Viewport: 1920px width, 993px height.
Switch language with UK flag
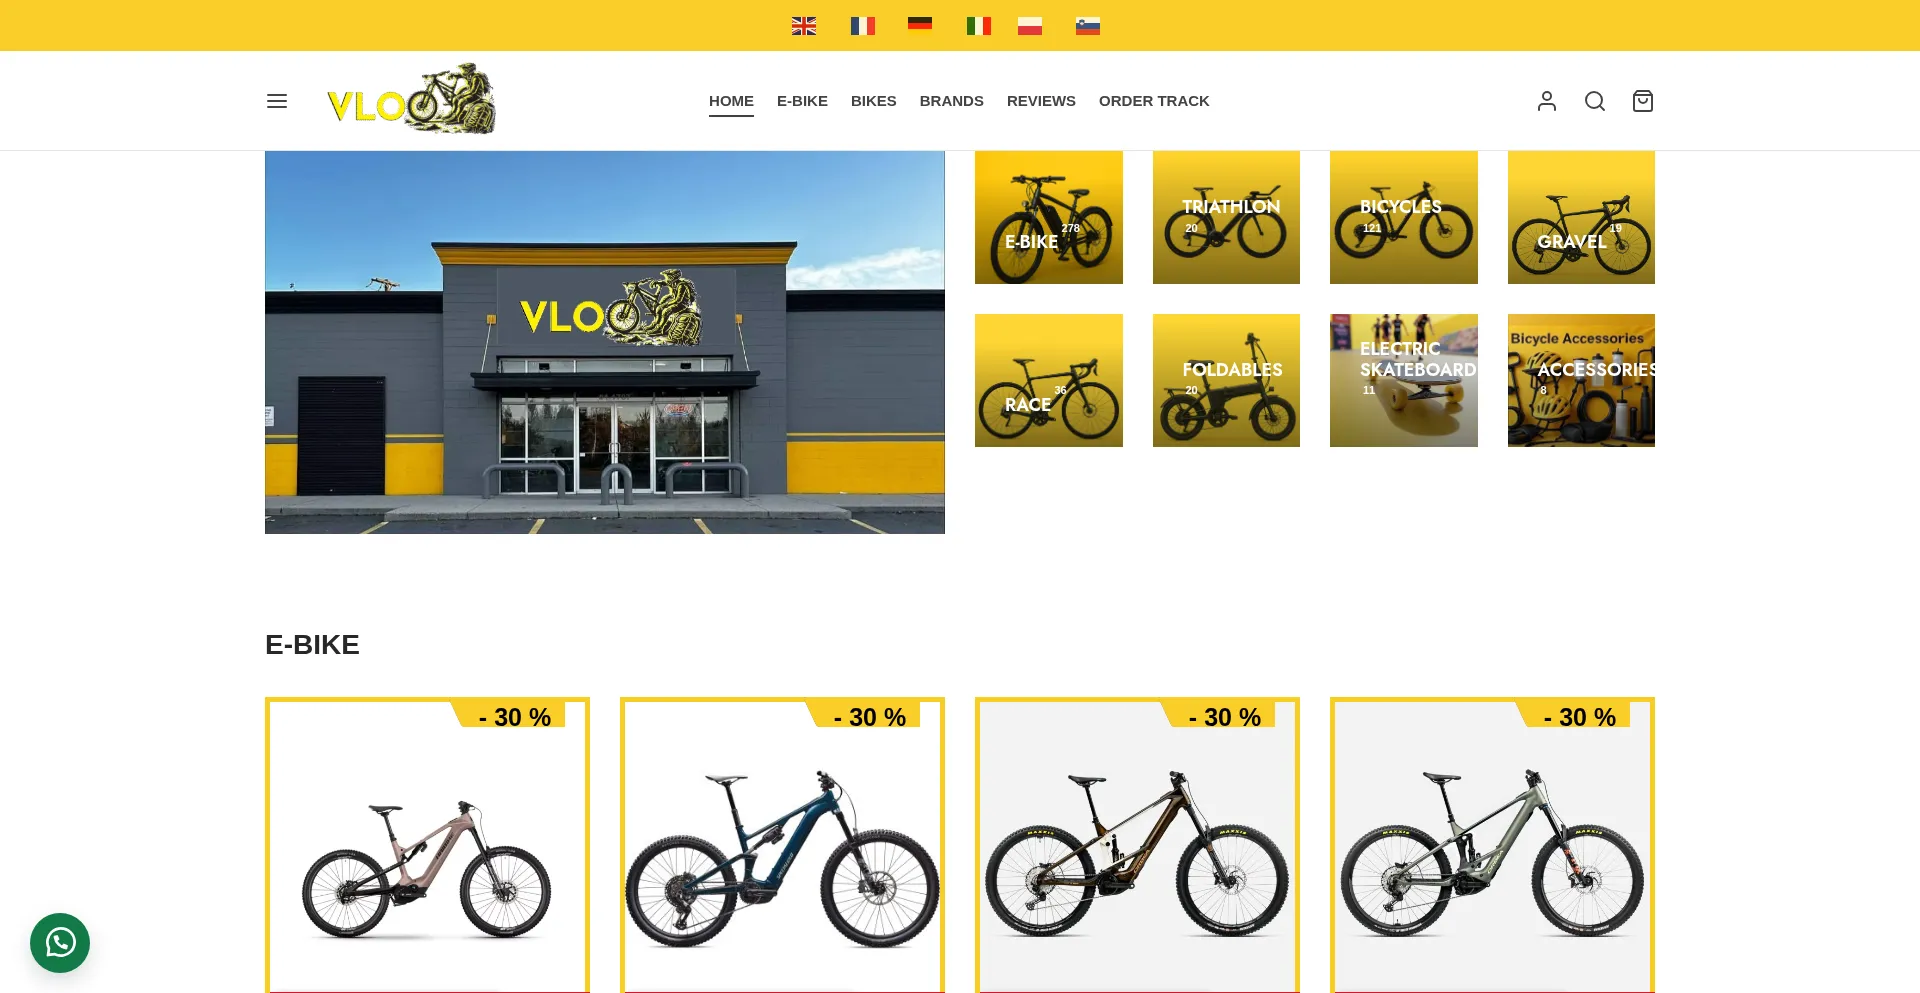pyautogui.click(x=804, y=26)
